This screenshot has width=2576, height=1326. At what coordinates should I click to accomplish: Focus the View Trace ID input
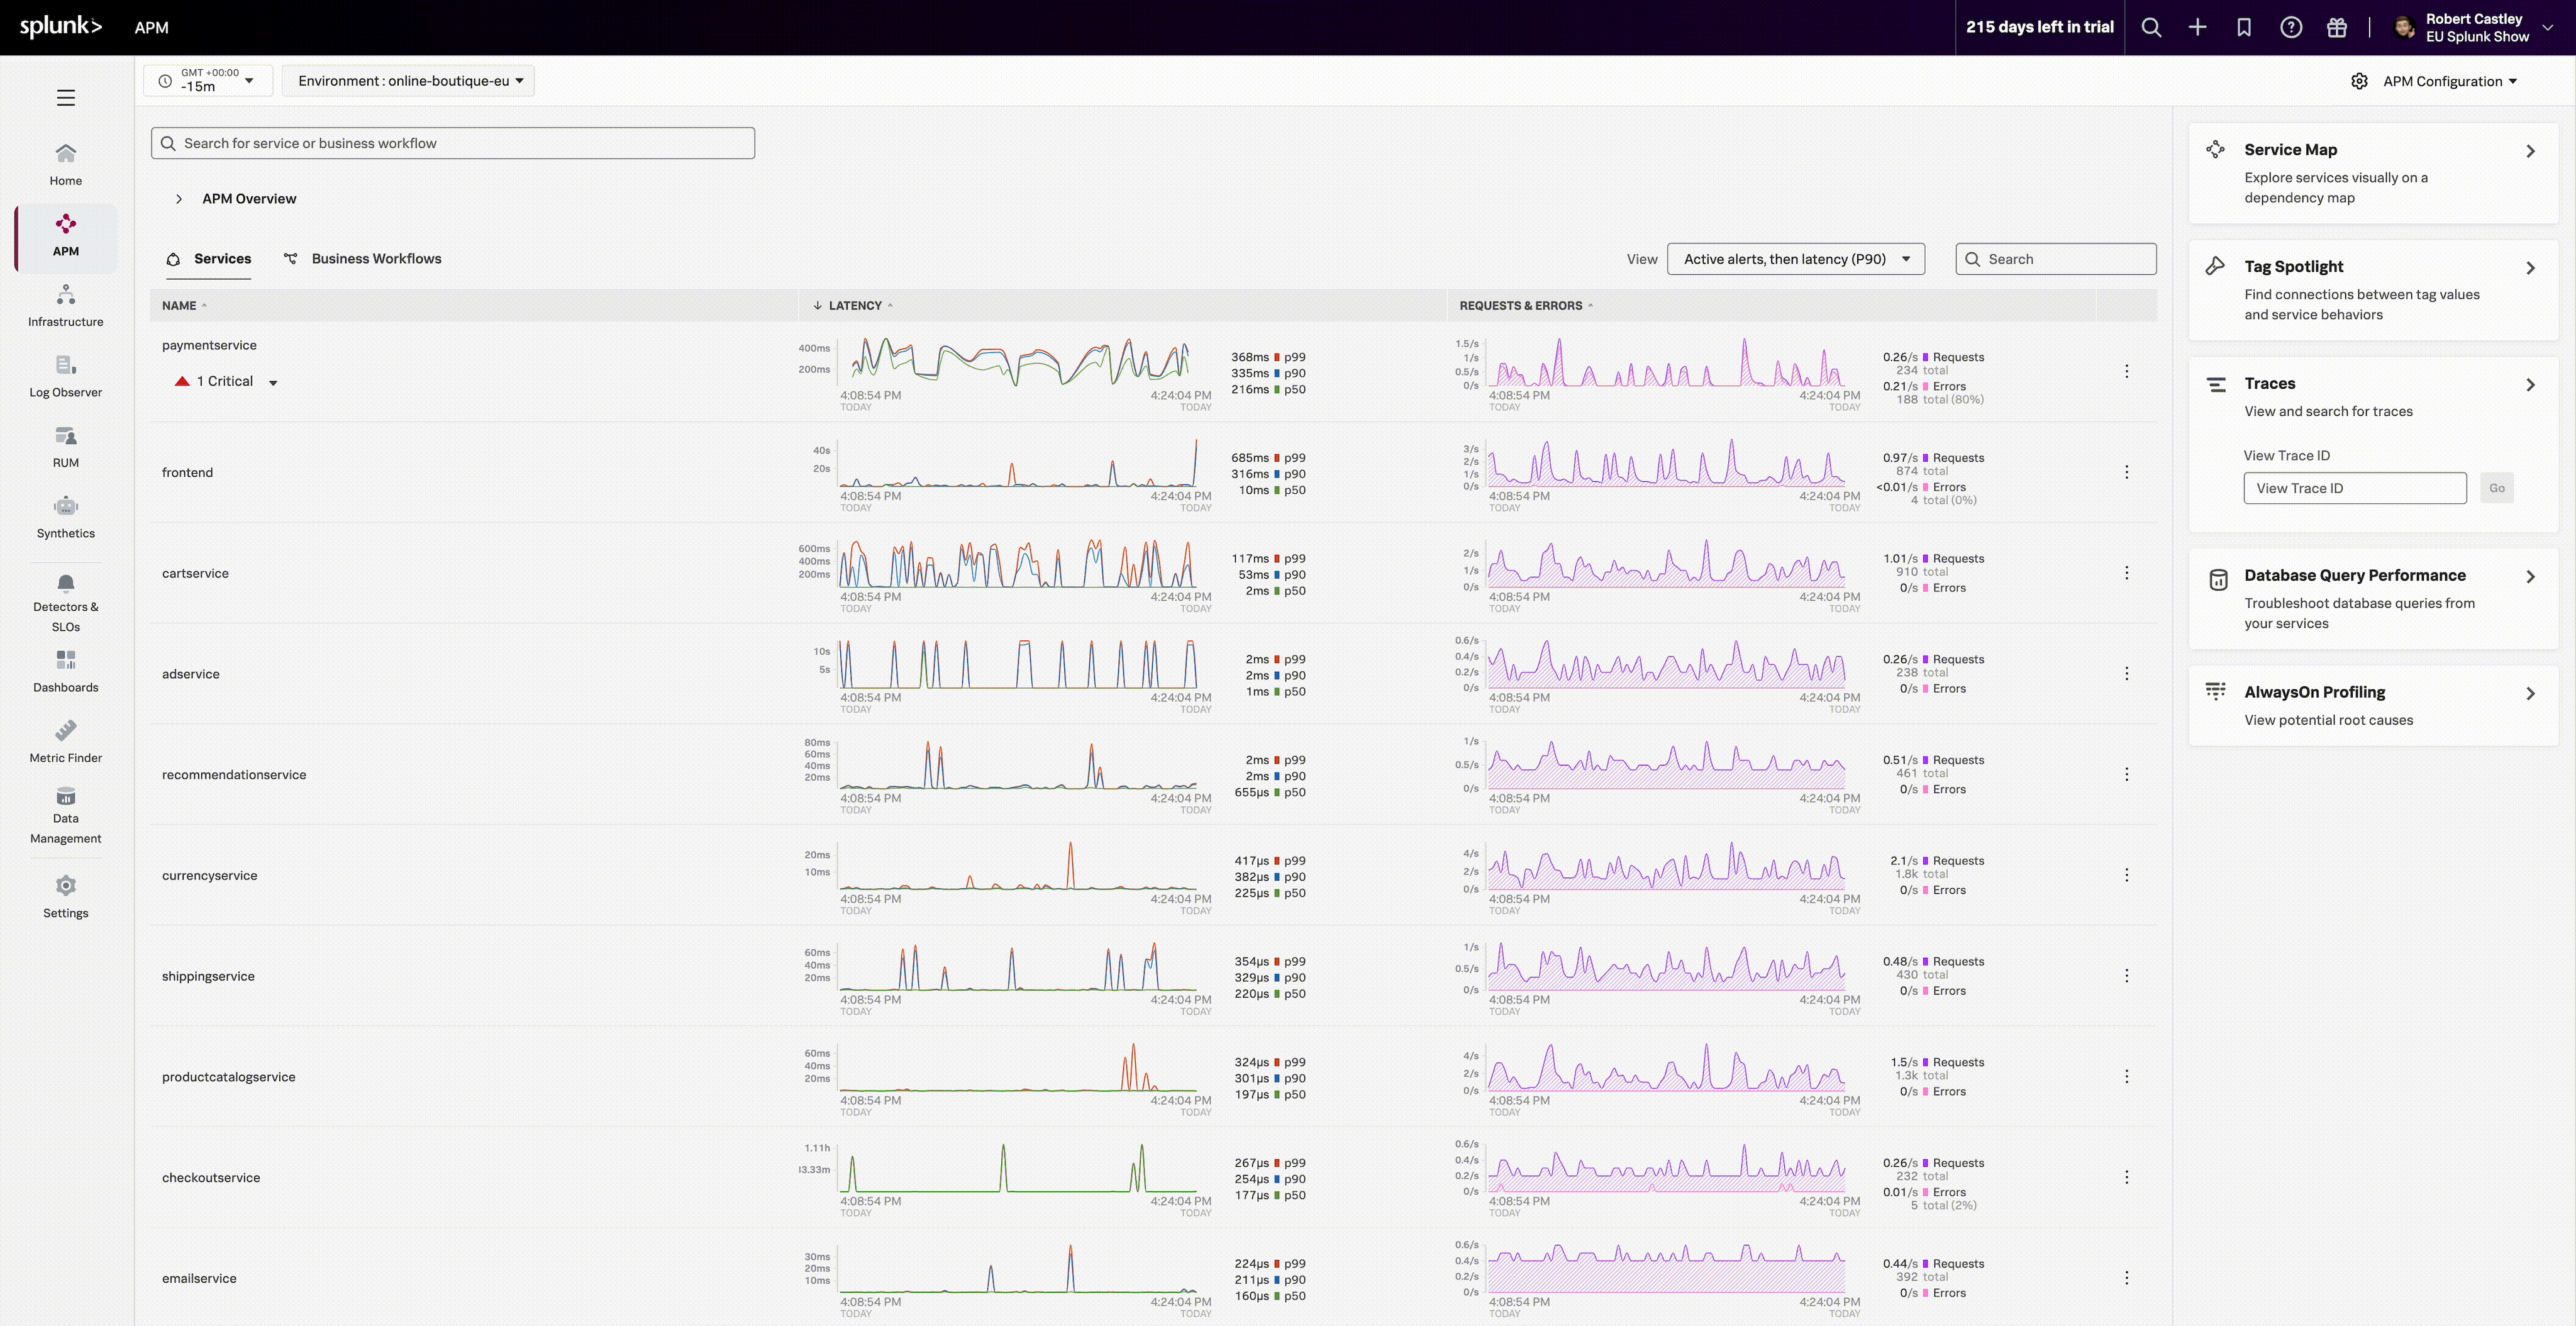[2355, 488]
